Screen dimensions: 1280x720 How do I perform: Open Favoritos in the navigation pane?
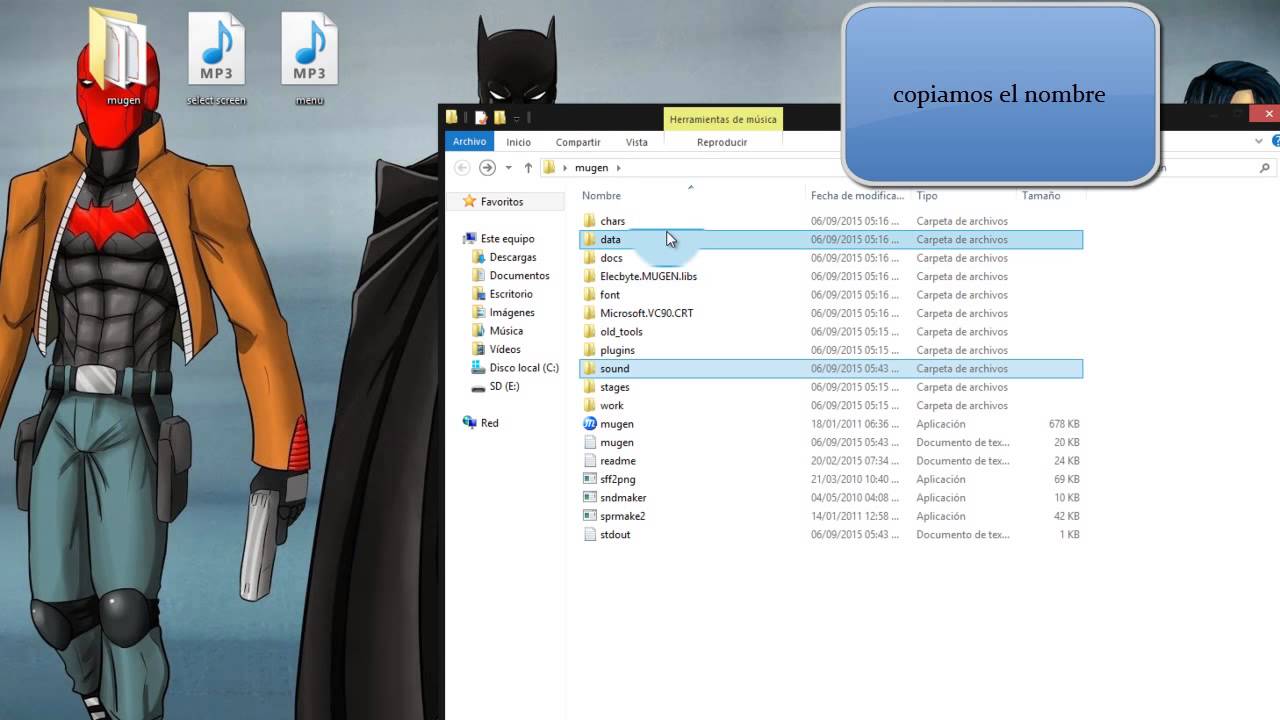502,202
